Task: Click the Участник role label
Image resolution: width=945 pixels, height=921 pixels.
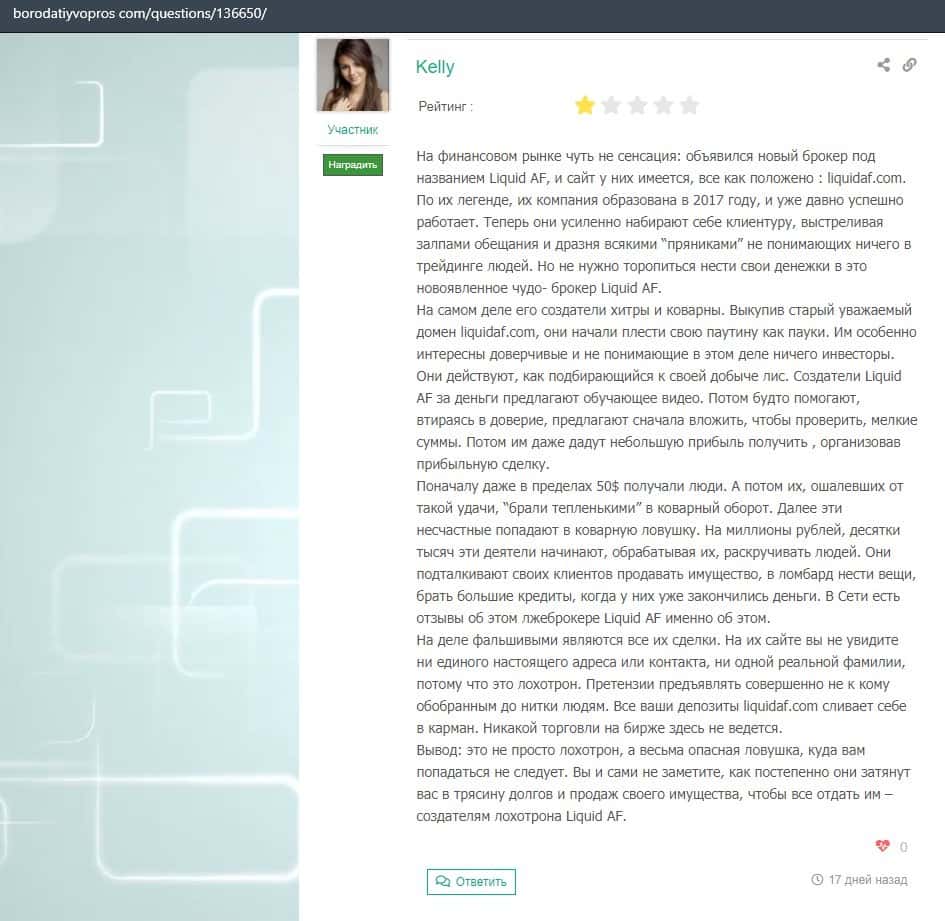Action: pyautogui.click(x=353, y=130)
